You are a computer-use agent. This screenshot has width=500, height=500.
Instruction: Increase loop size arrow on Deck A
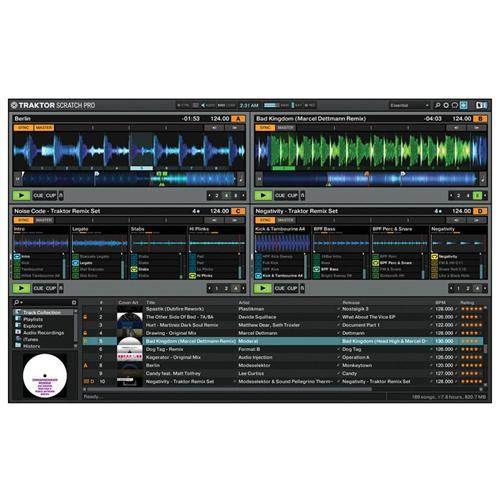pyautogui.click(x=243, y=196)
